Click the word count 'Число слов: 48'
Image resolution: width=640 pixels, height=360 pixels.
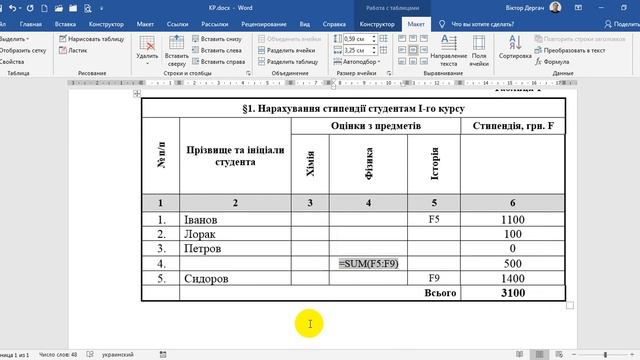pyautogui.click(x=58, y=355)
